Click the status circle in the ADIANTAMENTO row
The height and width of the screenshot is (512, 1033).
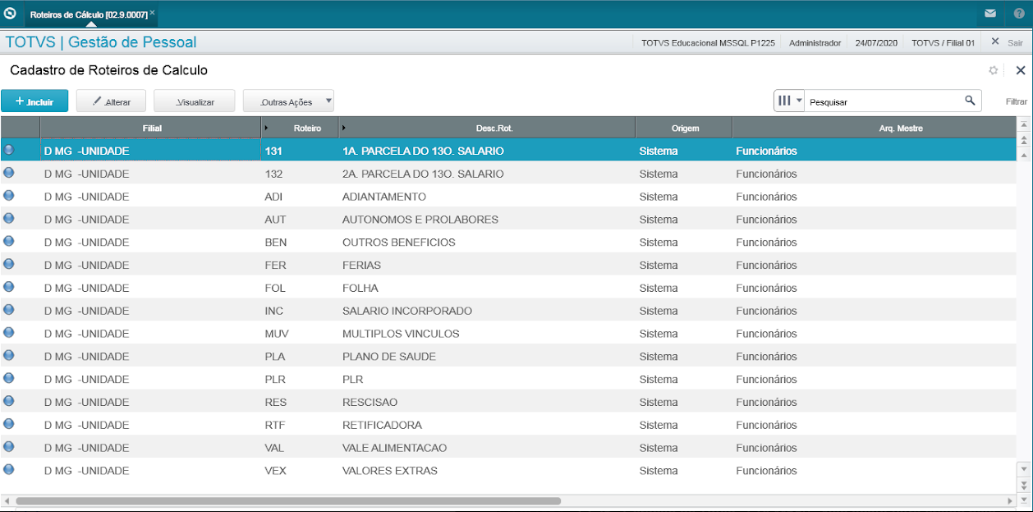(9, 196)
